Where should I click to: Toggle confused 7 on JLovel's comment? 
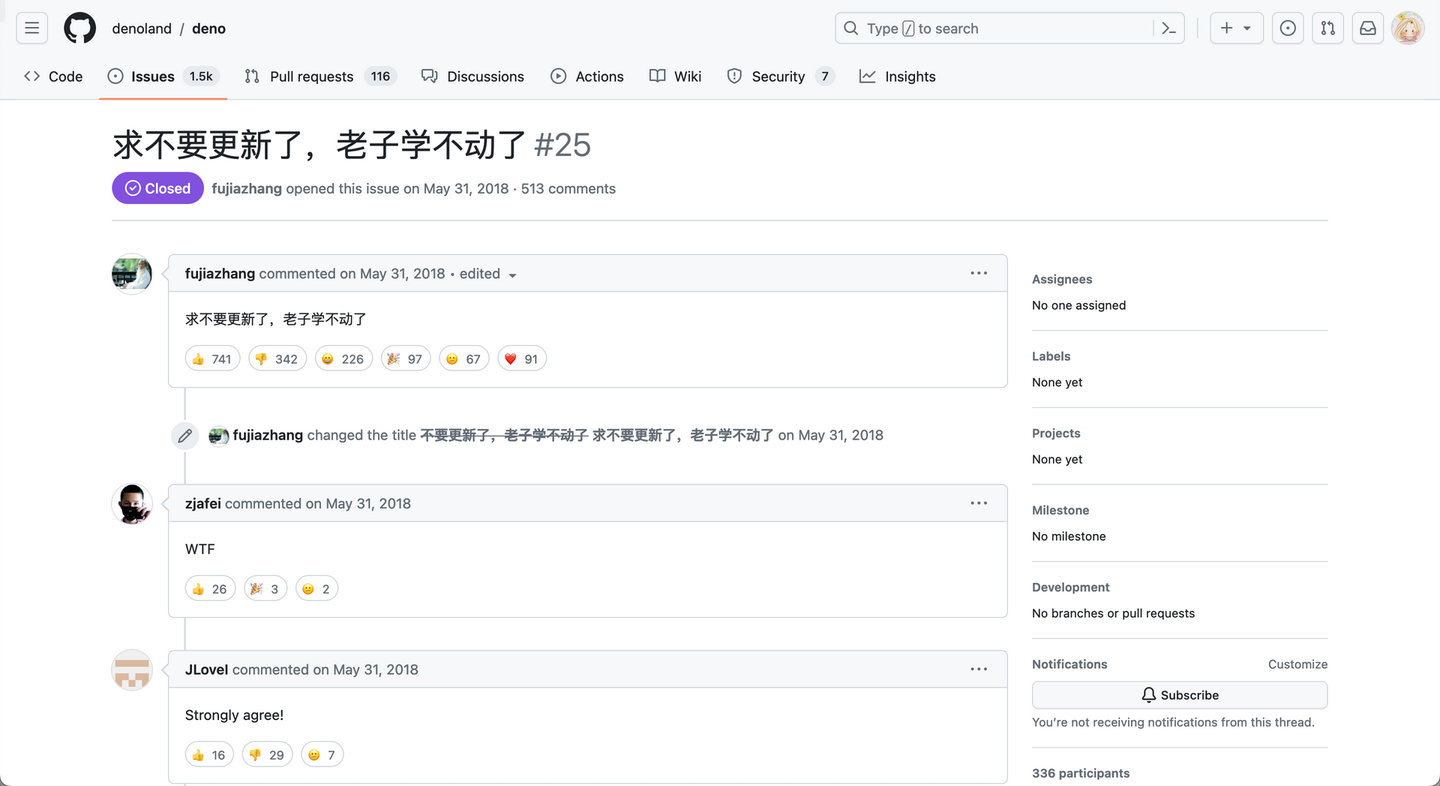[x=321, y=755]
